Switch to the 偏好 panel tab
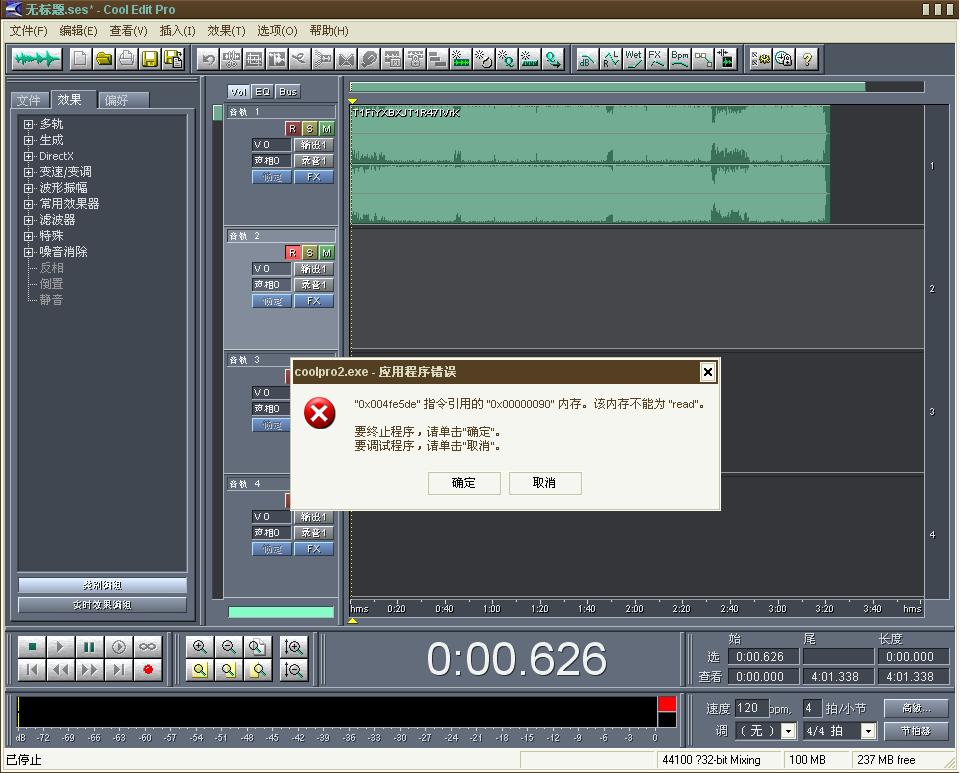Image resolution: width=960 pixels, height=773 pixels. point(123,100)
